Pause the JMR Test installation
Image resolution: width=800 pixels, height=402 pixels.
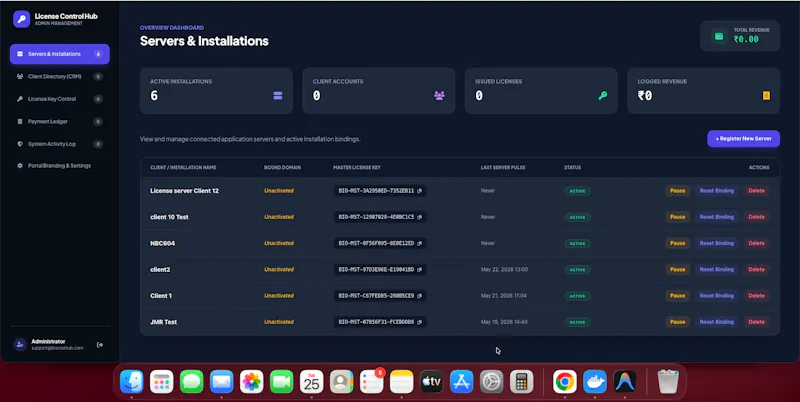coord(678,322)
